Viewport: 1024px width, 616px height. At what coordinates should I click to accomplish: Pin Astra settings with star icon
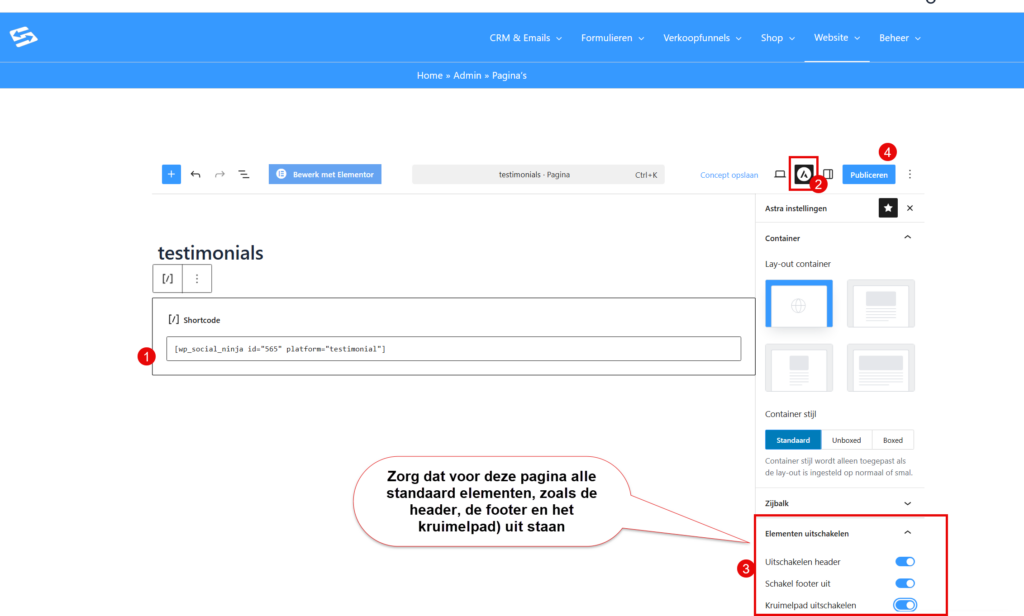click(888, 208)
